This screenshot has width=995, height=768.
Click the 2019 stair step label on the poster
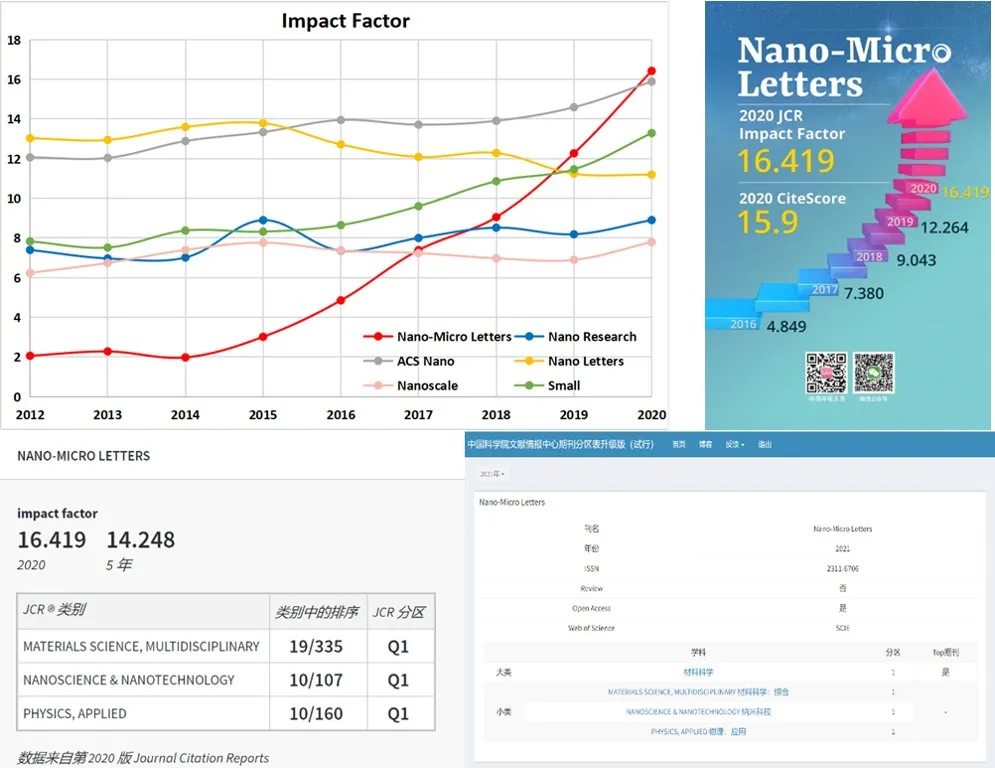(900, 222)
